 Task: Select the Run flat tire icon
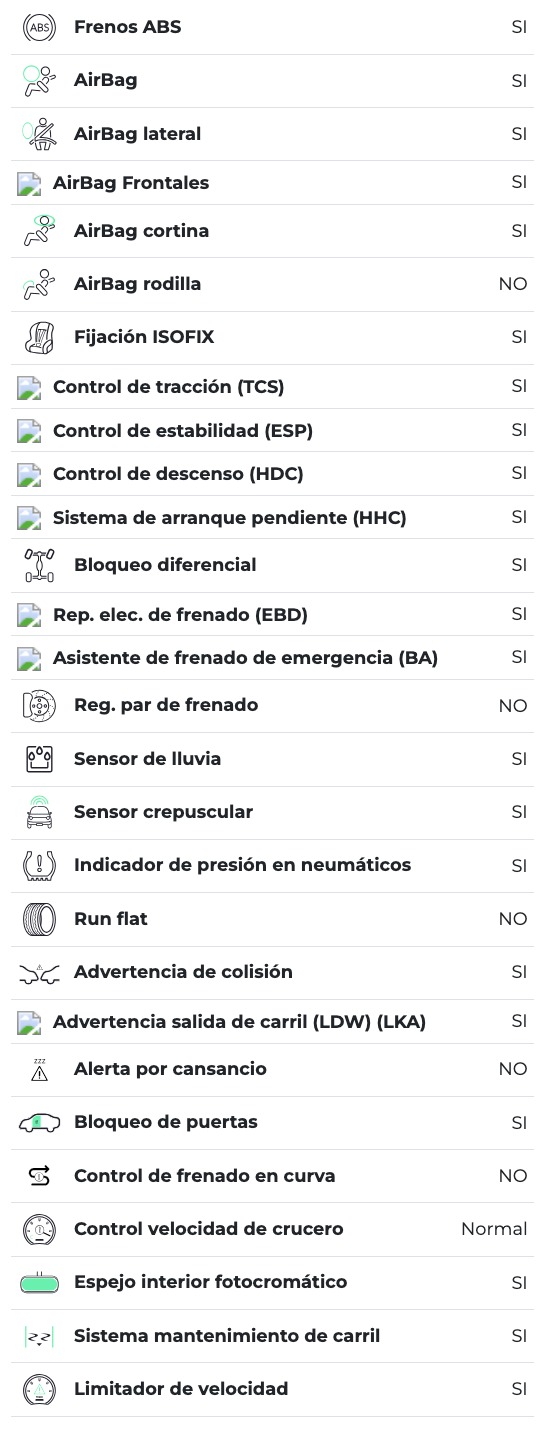coord(39,920)
